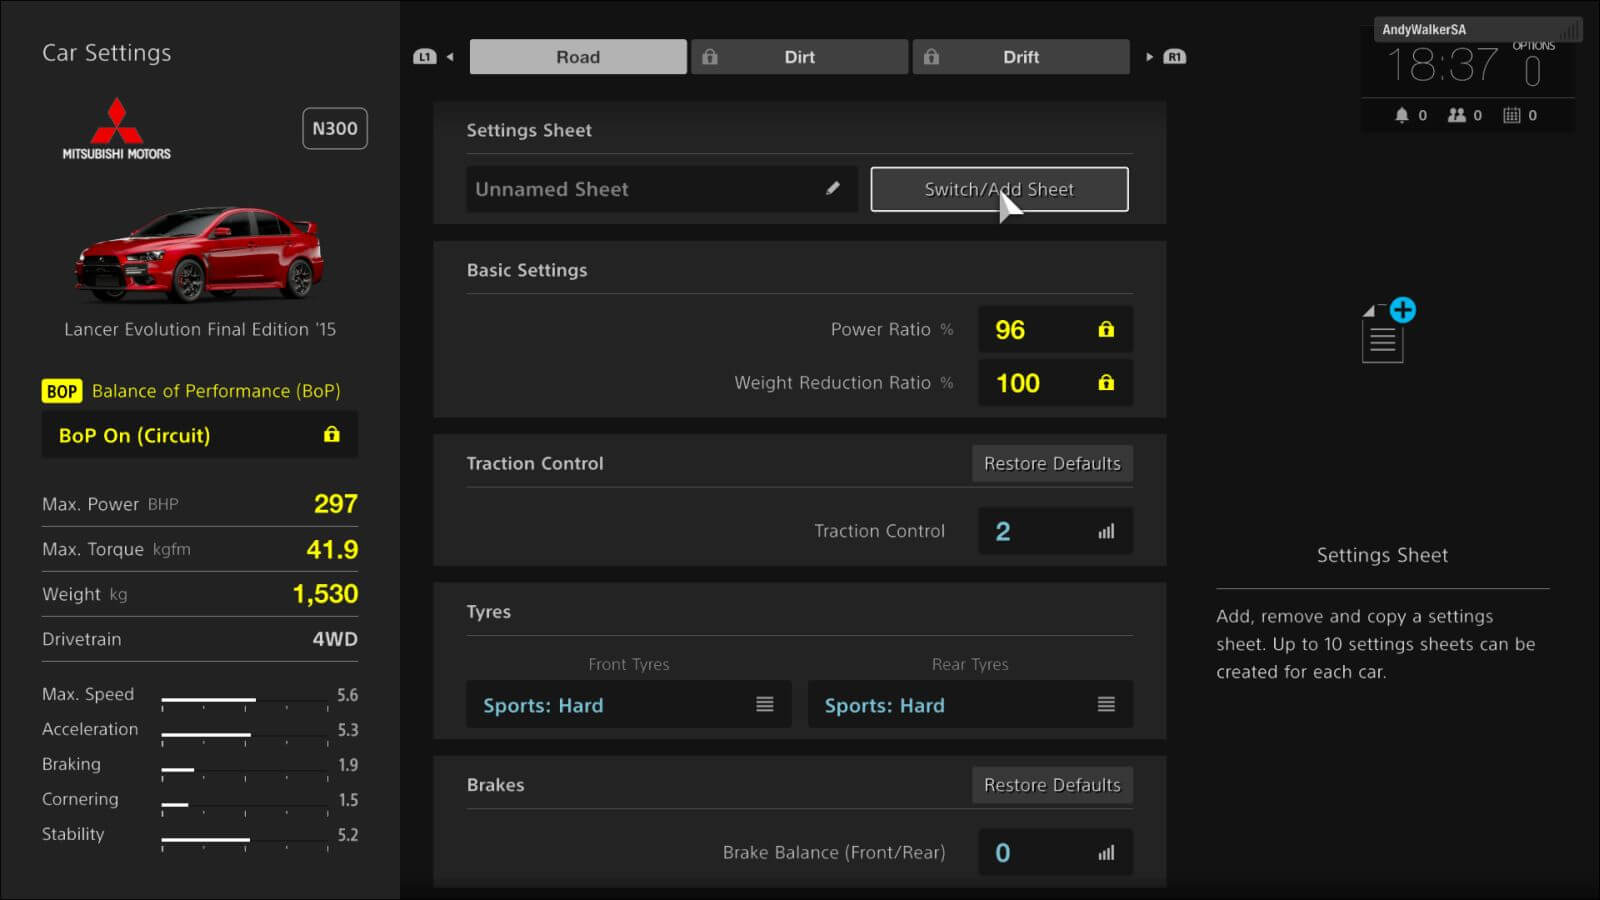The height and width of the screenshot is (900, 1600).
Task: Click the Braking rating 1.9
Action: [x=347, y=765]
